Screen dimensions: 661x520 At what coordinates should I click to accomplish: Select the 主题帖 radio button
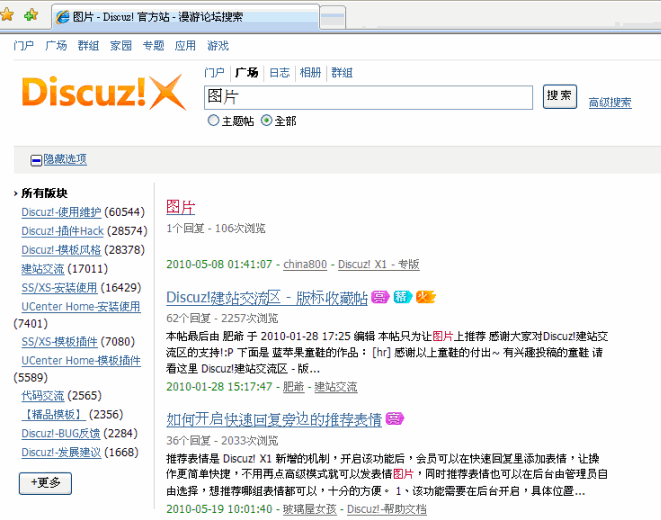point(213,121)
